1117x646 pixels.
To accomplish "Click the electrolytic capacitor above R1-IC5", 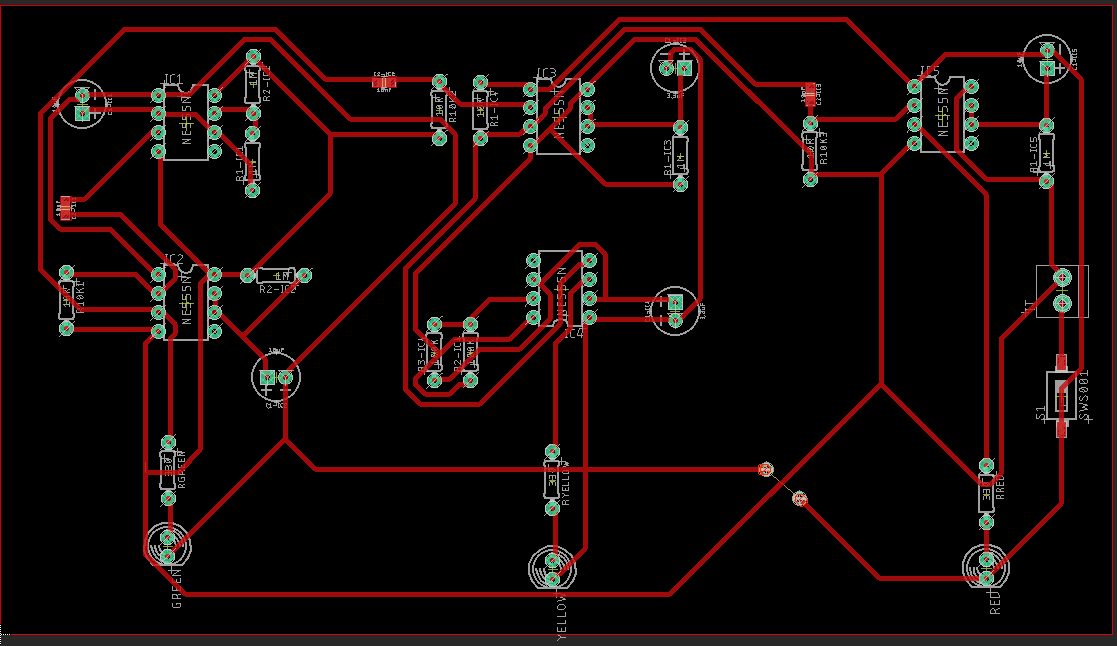I will [1046, 59].
